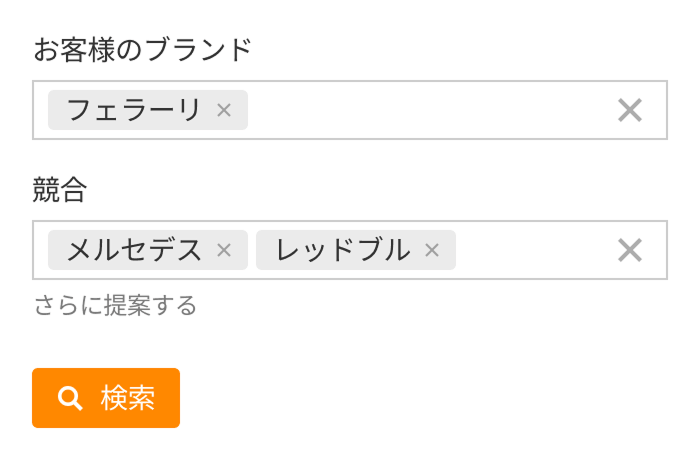
Task: Focus the 競合 input field
Action: 530,250
